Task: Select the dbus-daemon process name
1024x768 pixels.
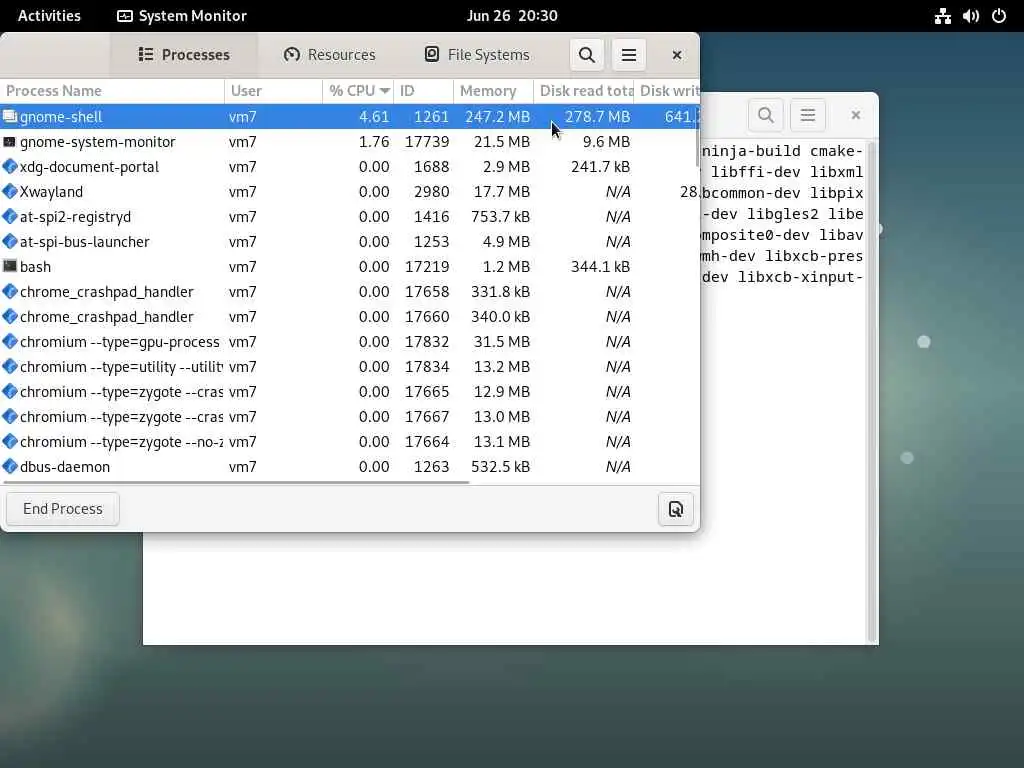Action: 65,467
